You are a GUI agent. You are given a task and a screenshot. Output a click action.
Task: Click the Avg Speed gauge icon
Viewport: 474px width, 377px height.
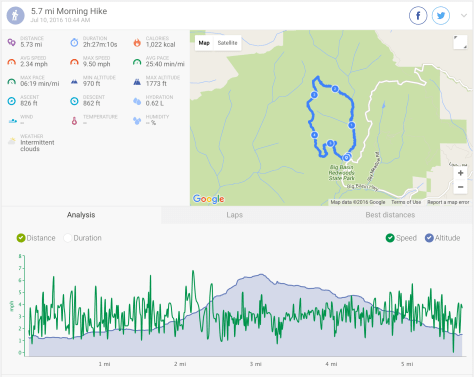coord(12,62)
